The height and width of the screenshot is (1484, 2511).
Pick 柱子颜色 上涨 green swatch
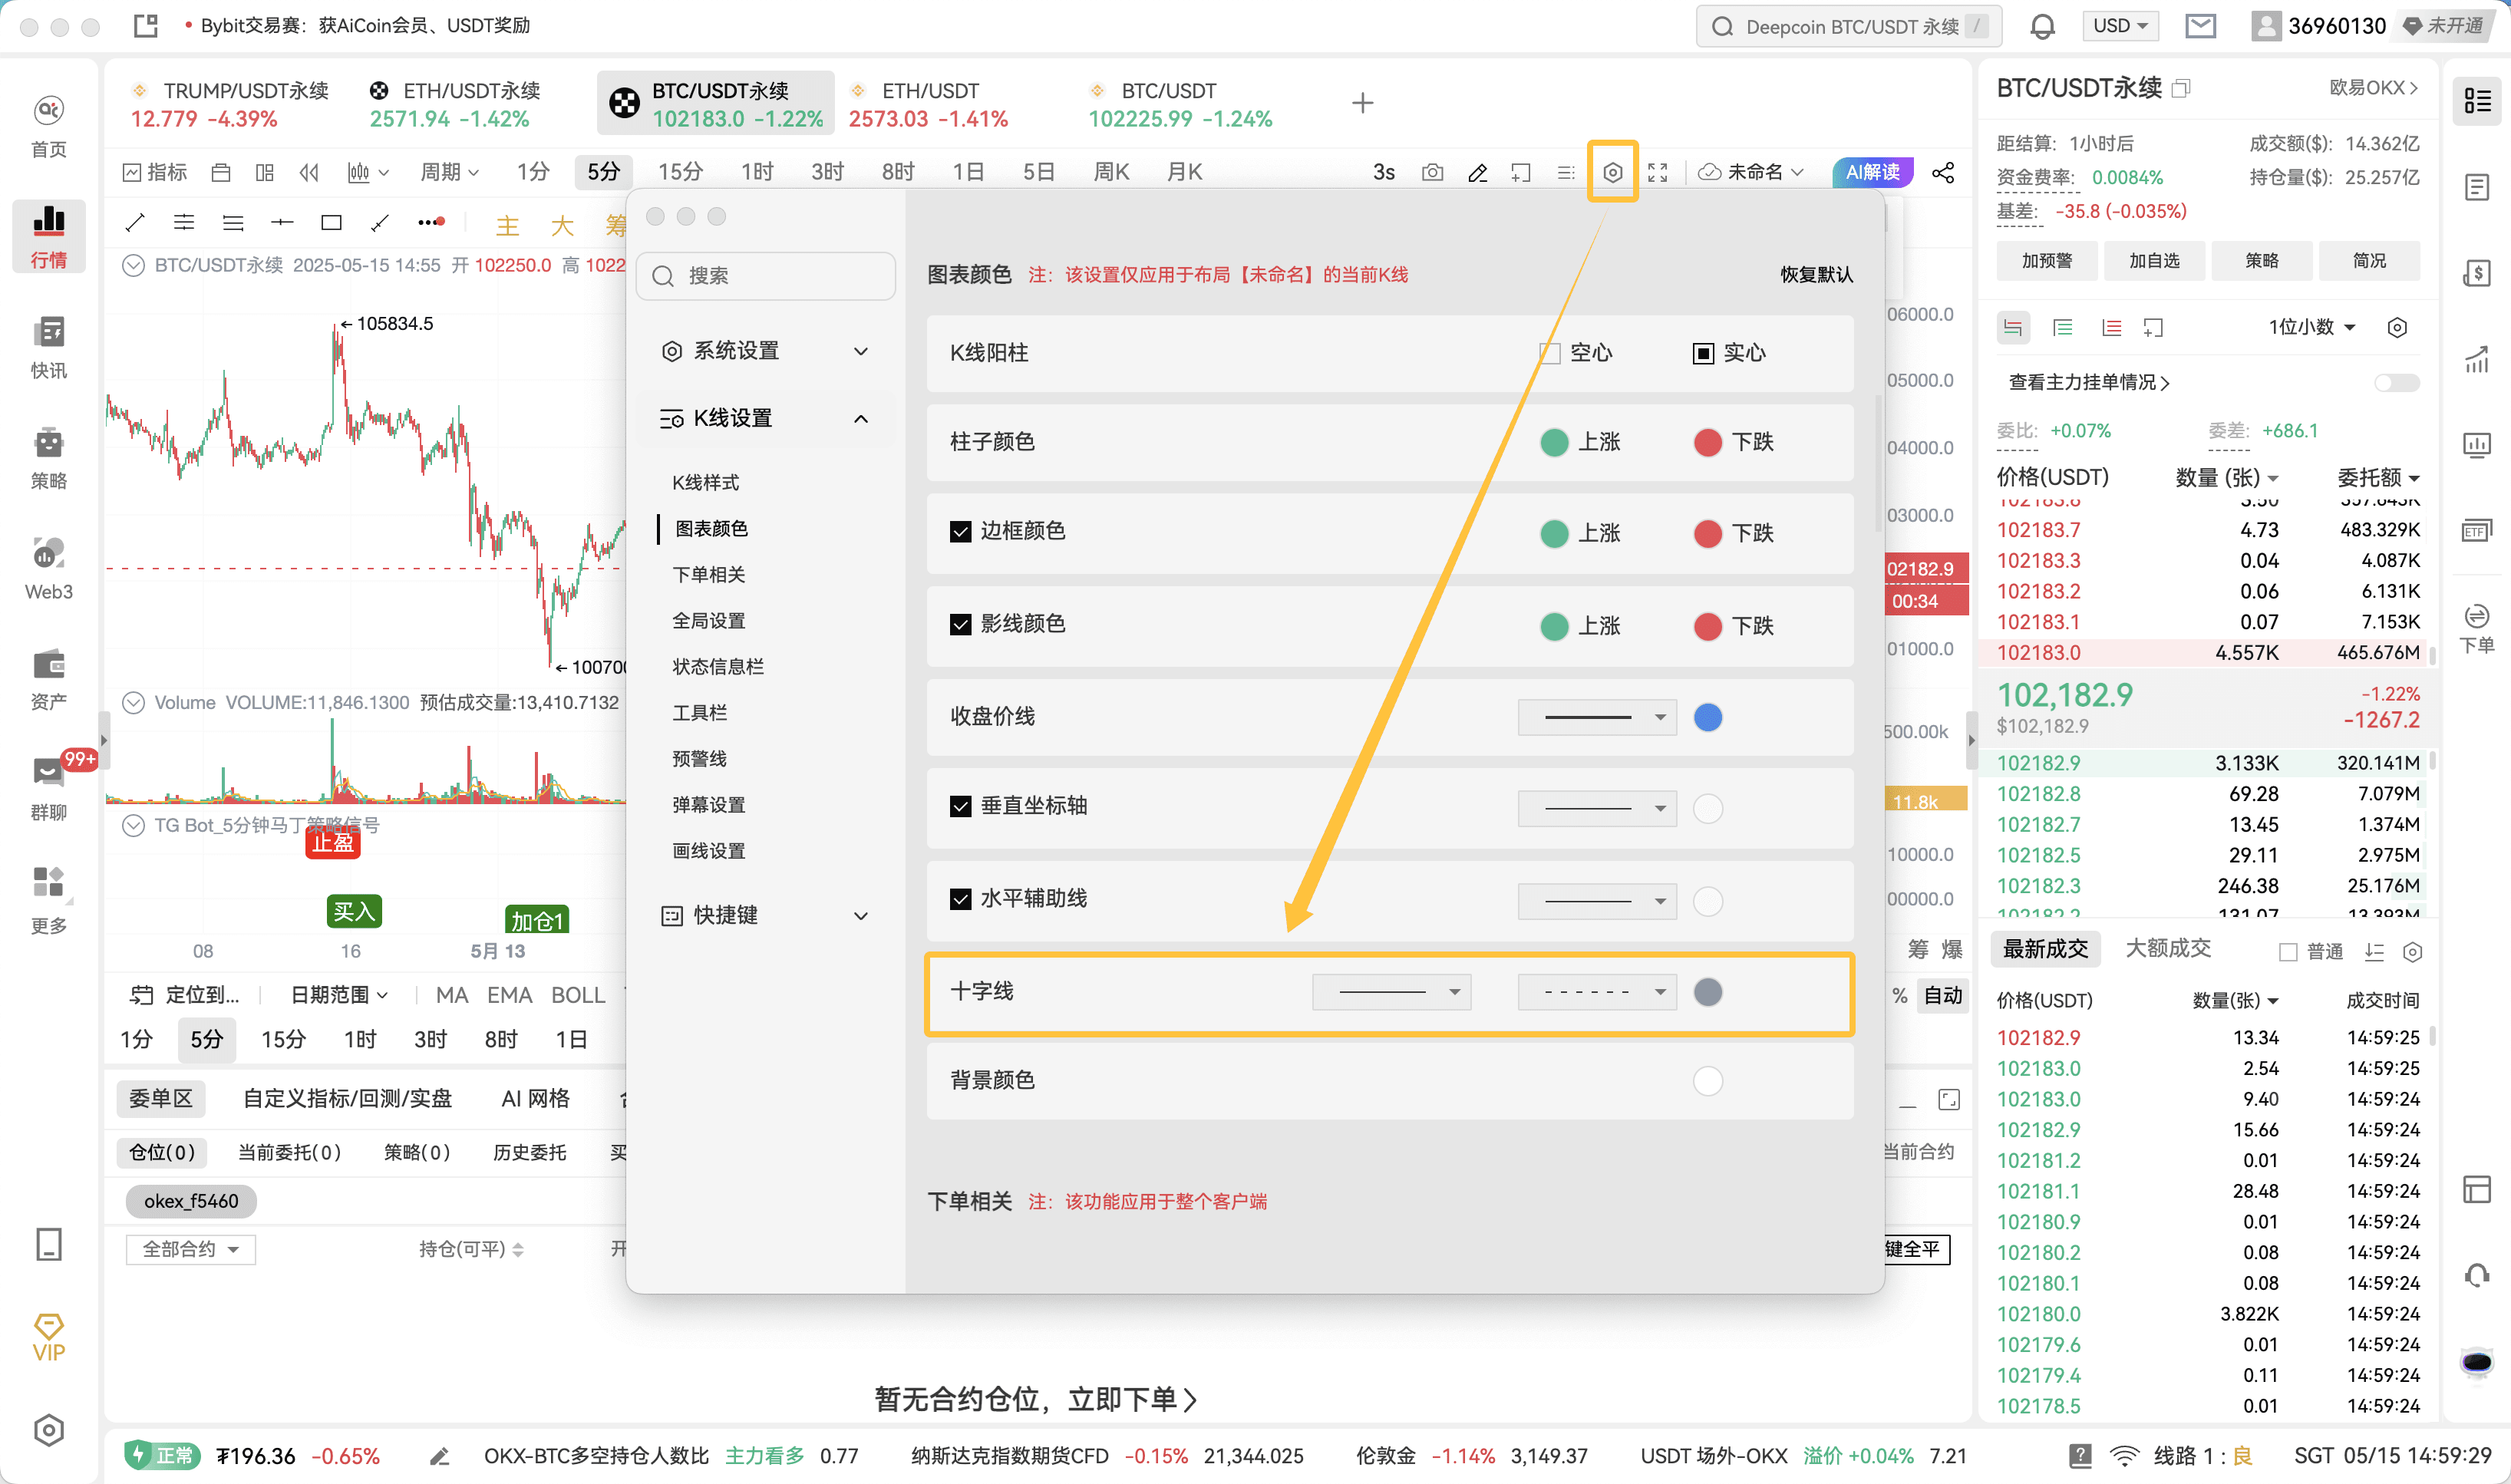(1553, 442)
